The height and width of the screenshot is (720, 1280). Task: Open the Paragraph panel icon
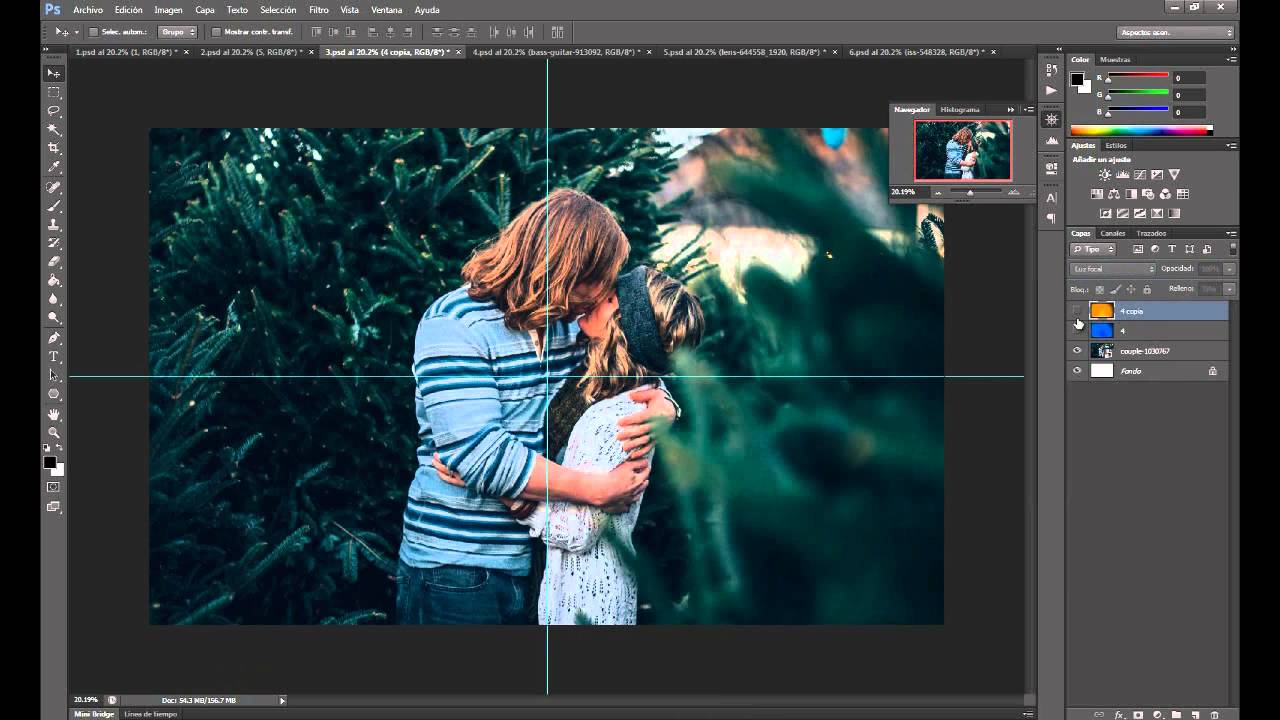tap(1051, 218)
